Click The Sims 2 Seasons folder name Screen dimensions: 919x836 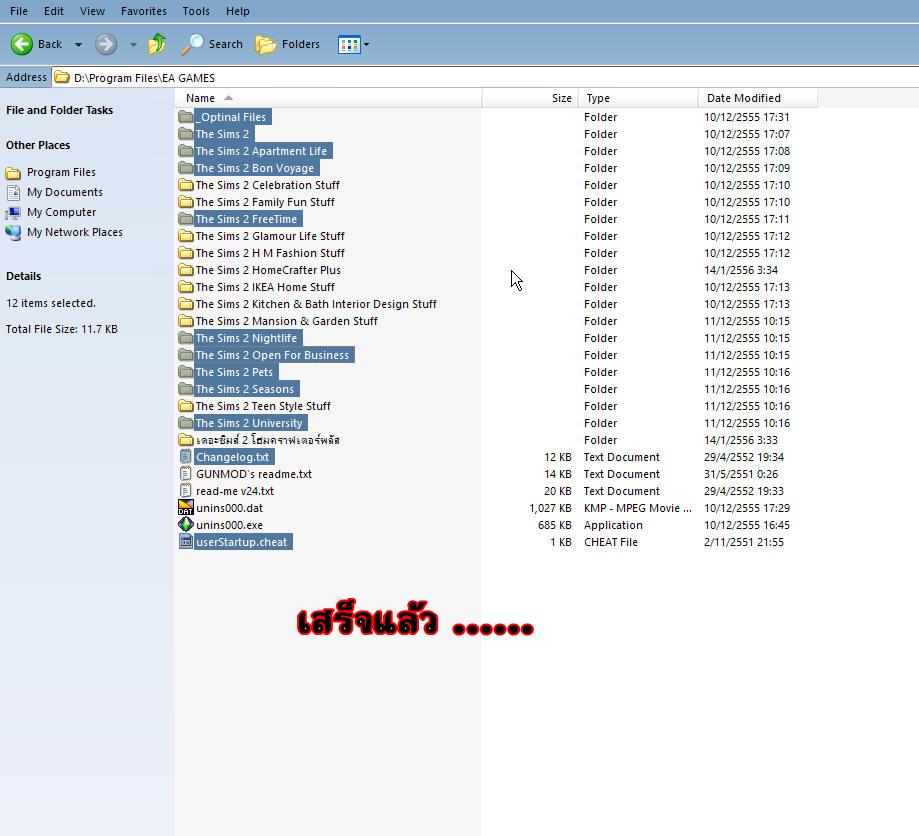(x=245, y=389)
